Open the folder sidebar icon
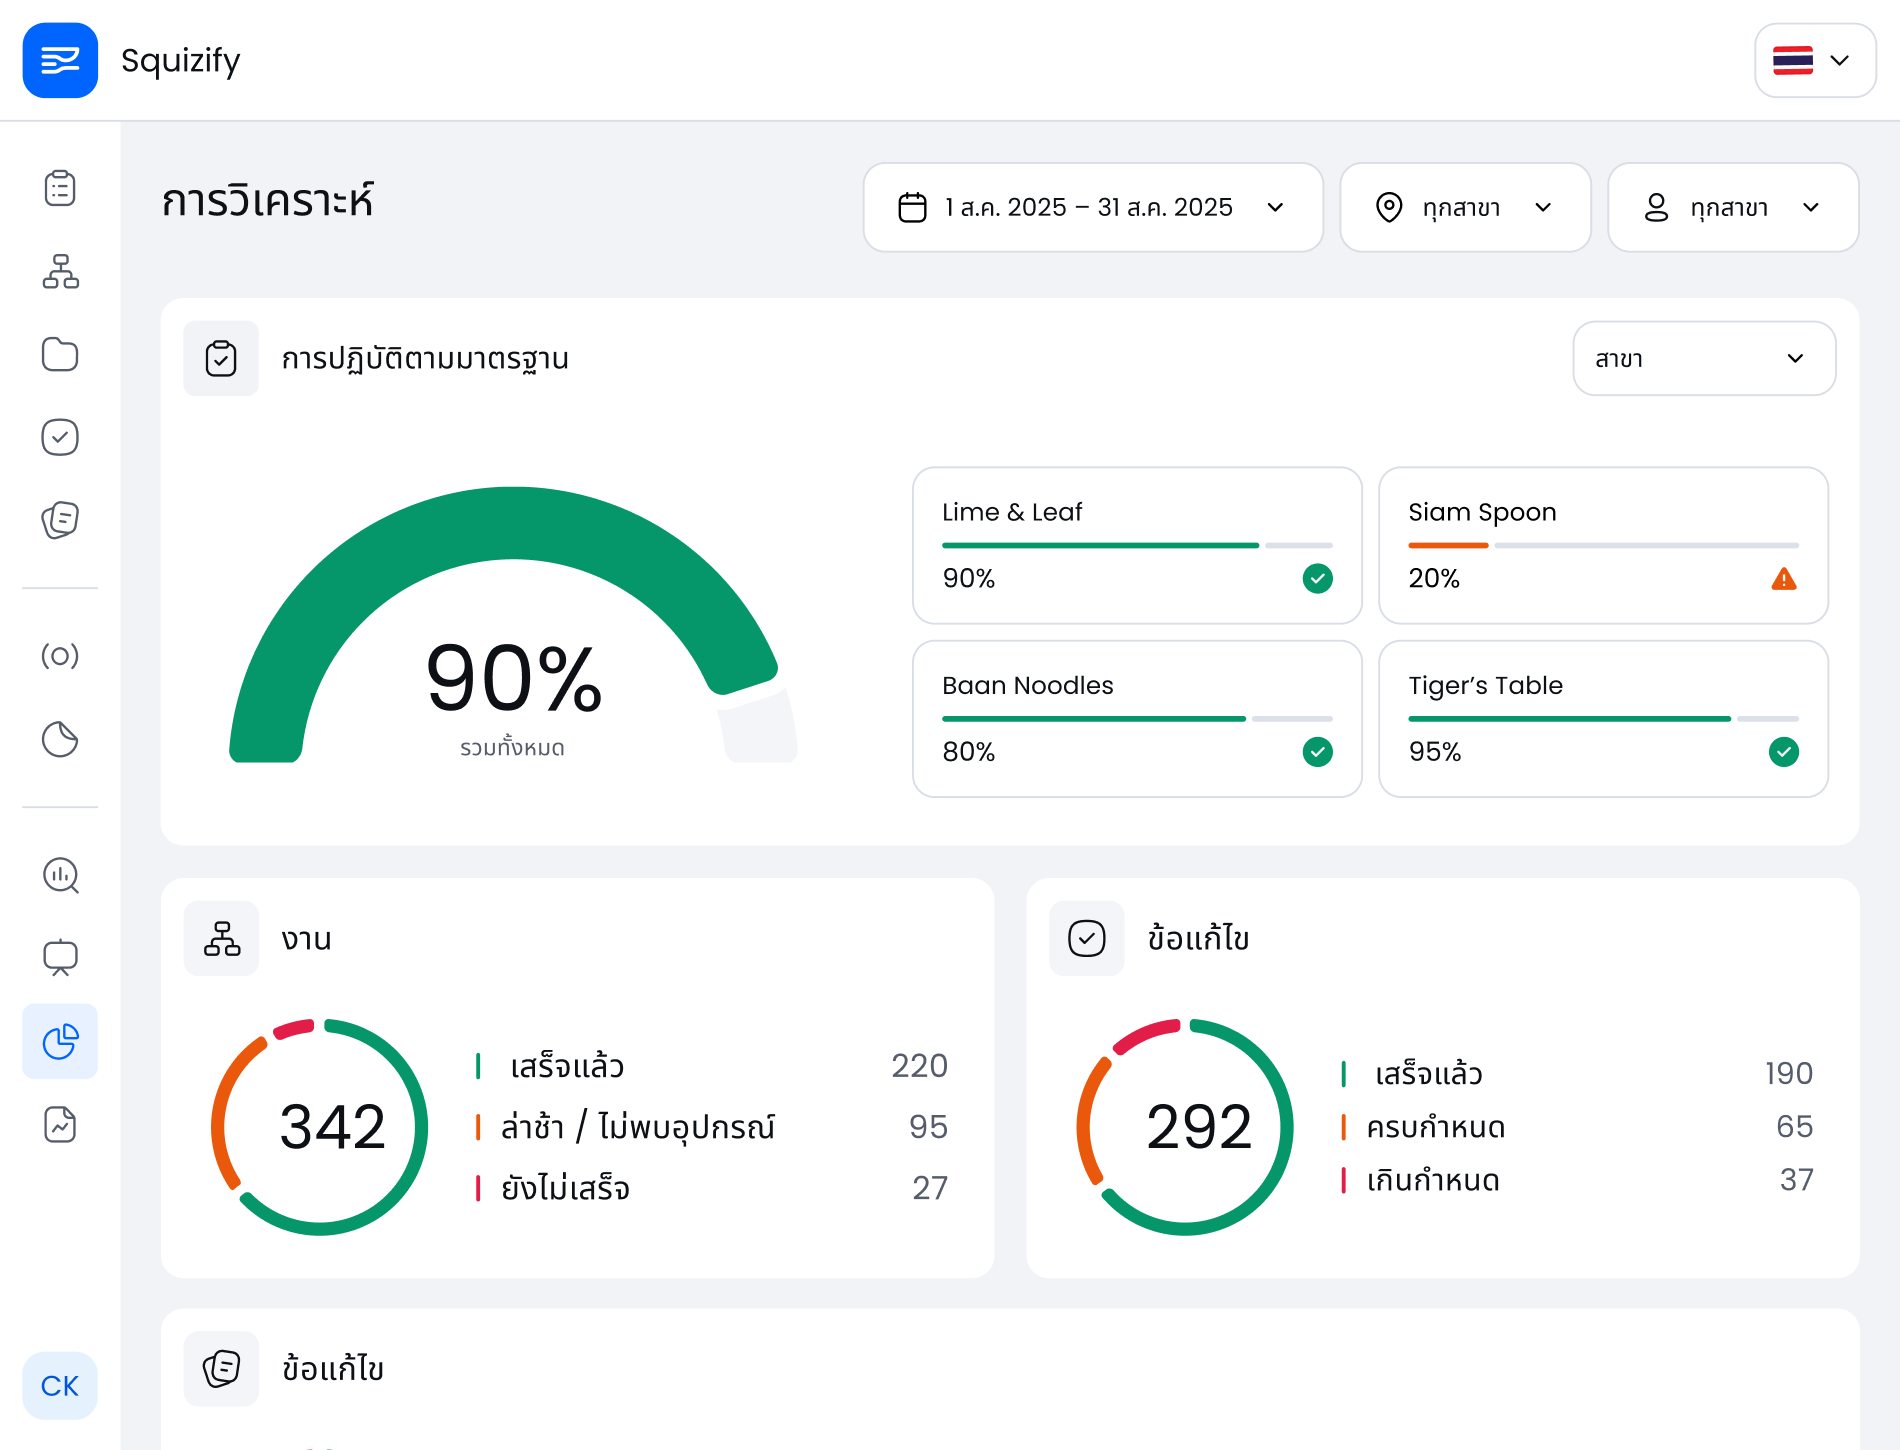1900x1450 pixels. coord(60,354)
